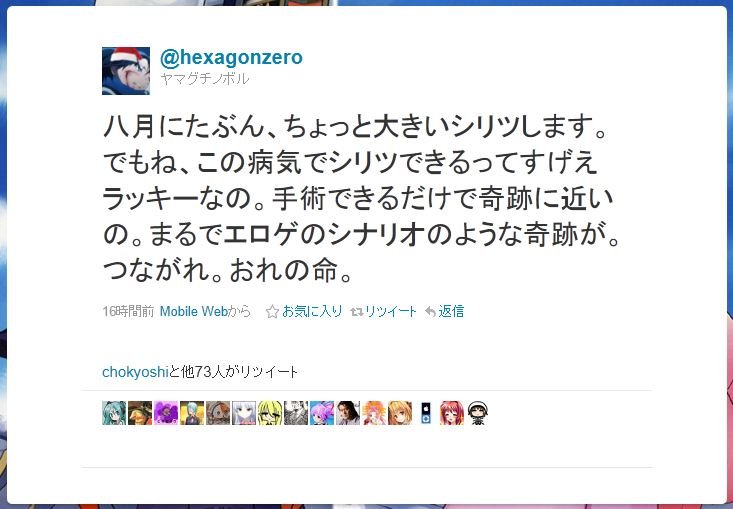Select the 返信 reply text
733x509 pixels.
[x=451, y=311]
